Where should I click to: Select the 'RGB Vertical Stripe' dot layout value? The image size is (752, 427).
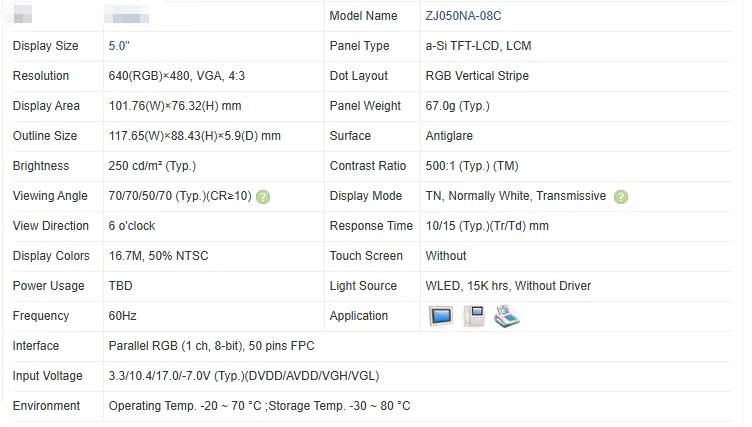(477, 76)
